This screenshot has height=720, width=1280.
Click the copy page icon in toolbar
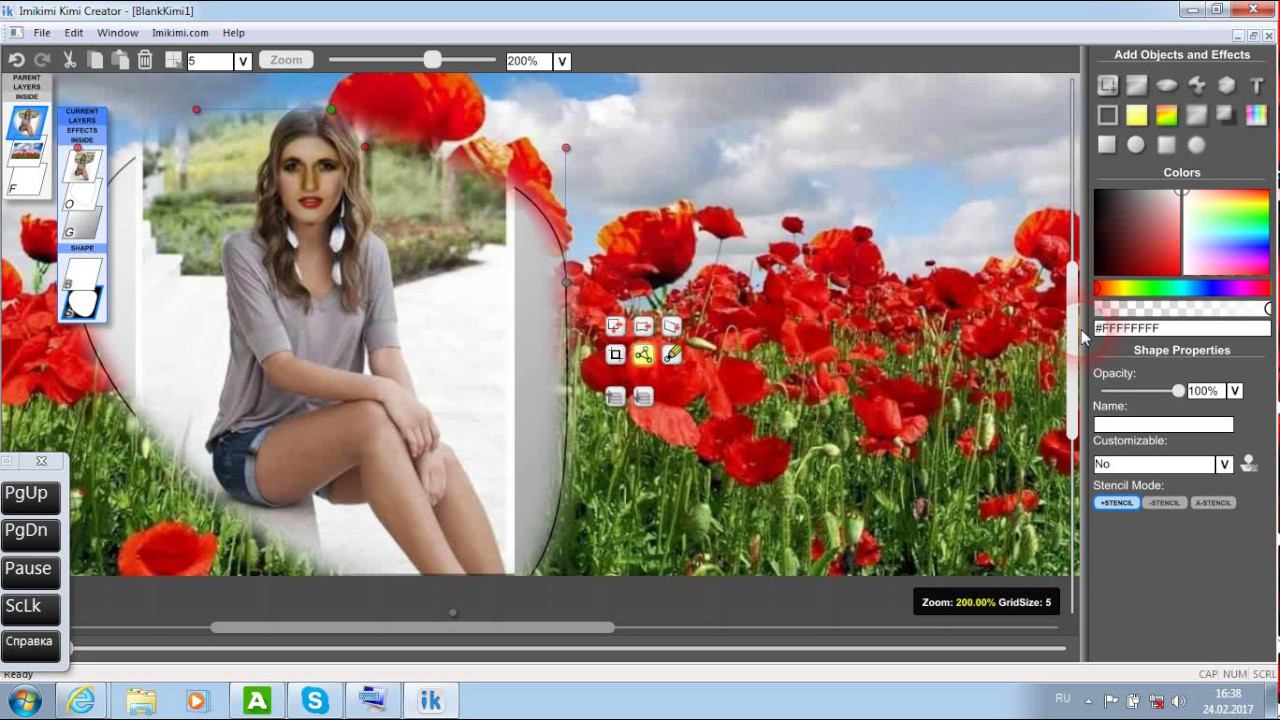(95, 61)
